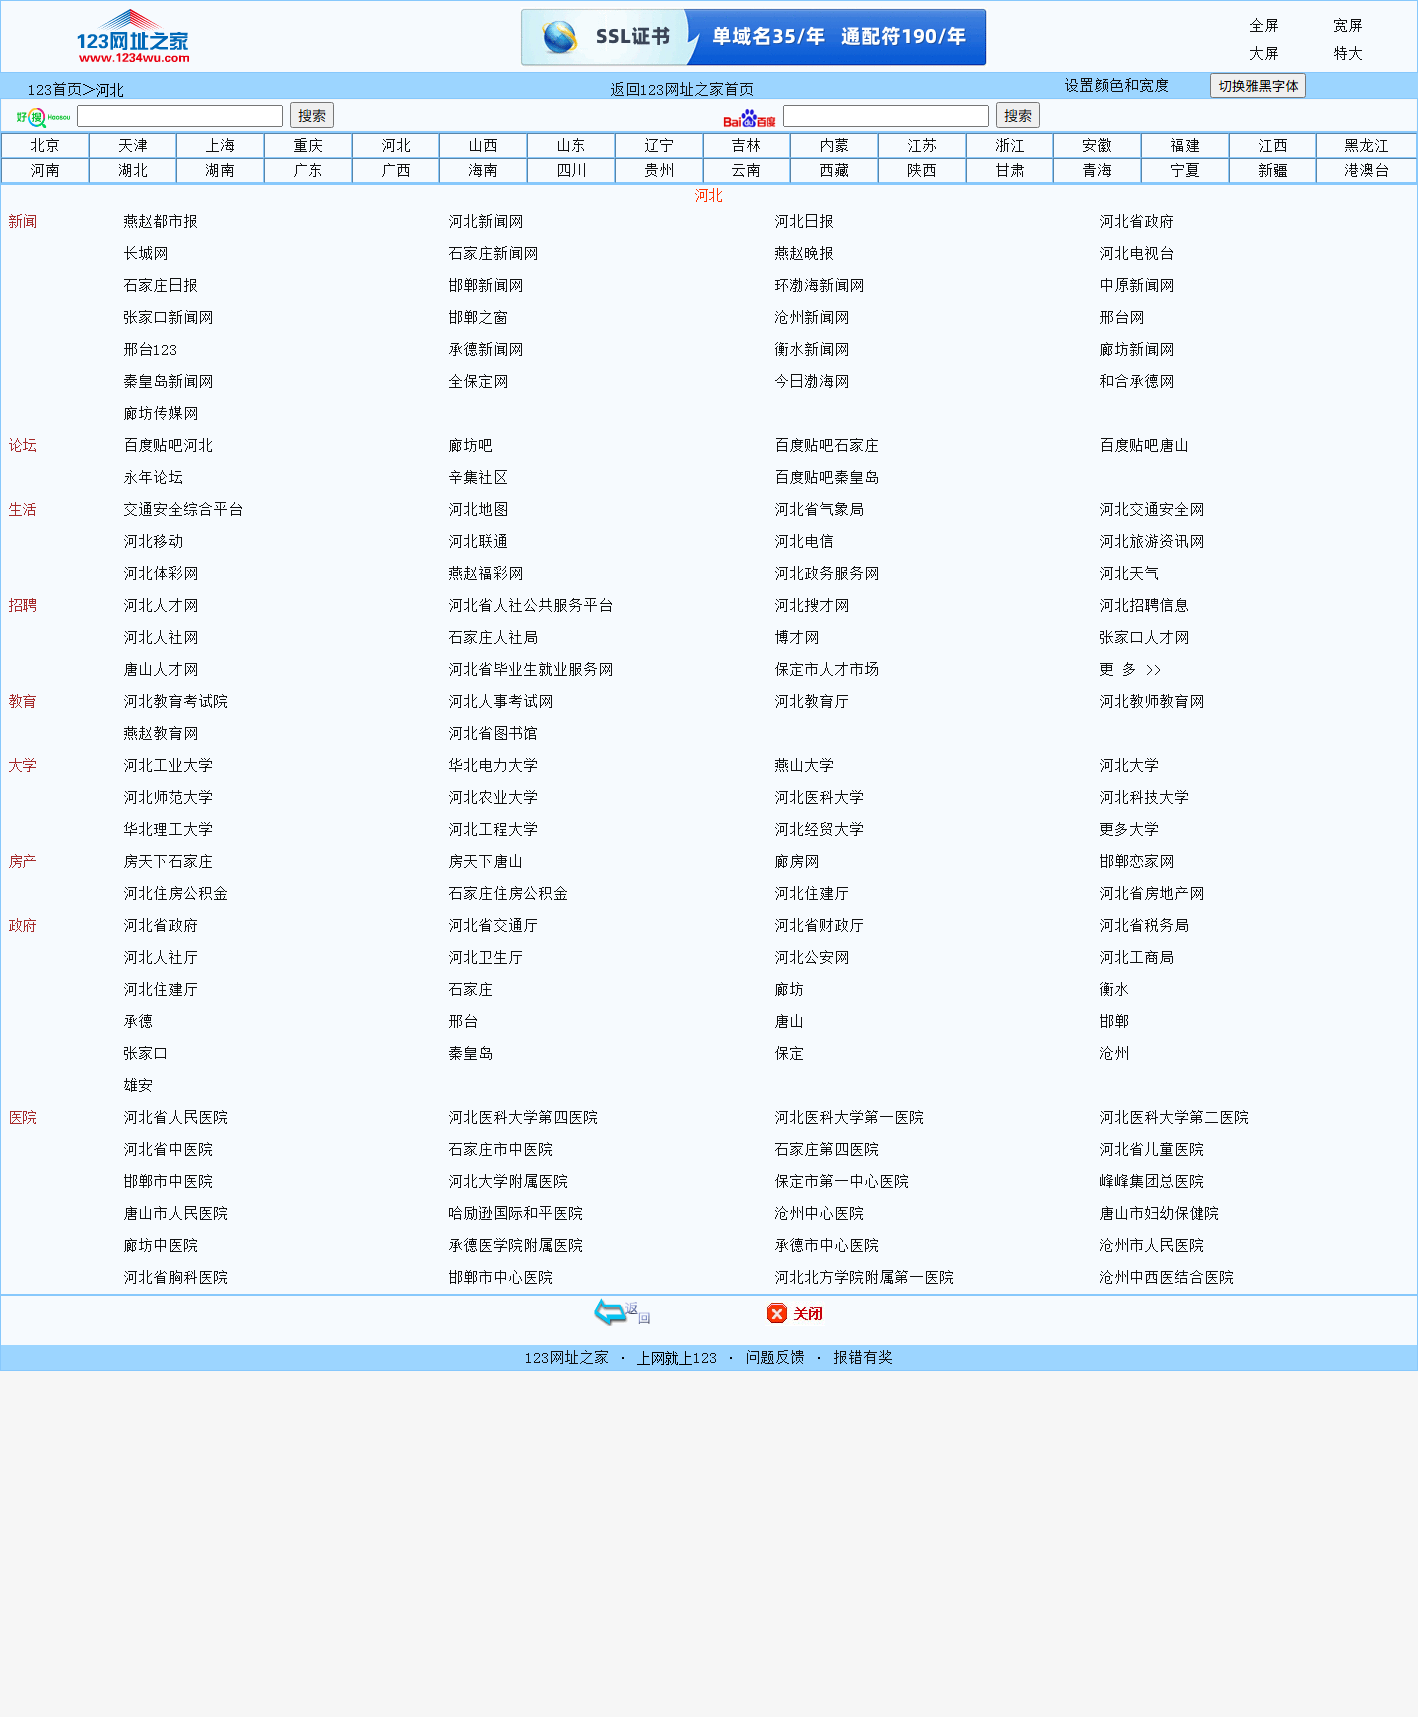Open 设置颜色和宽度 settings
The width and height of the screenshot is (1418, 1717).
pos(1116,86)
